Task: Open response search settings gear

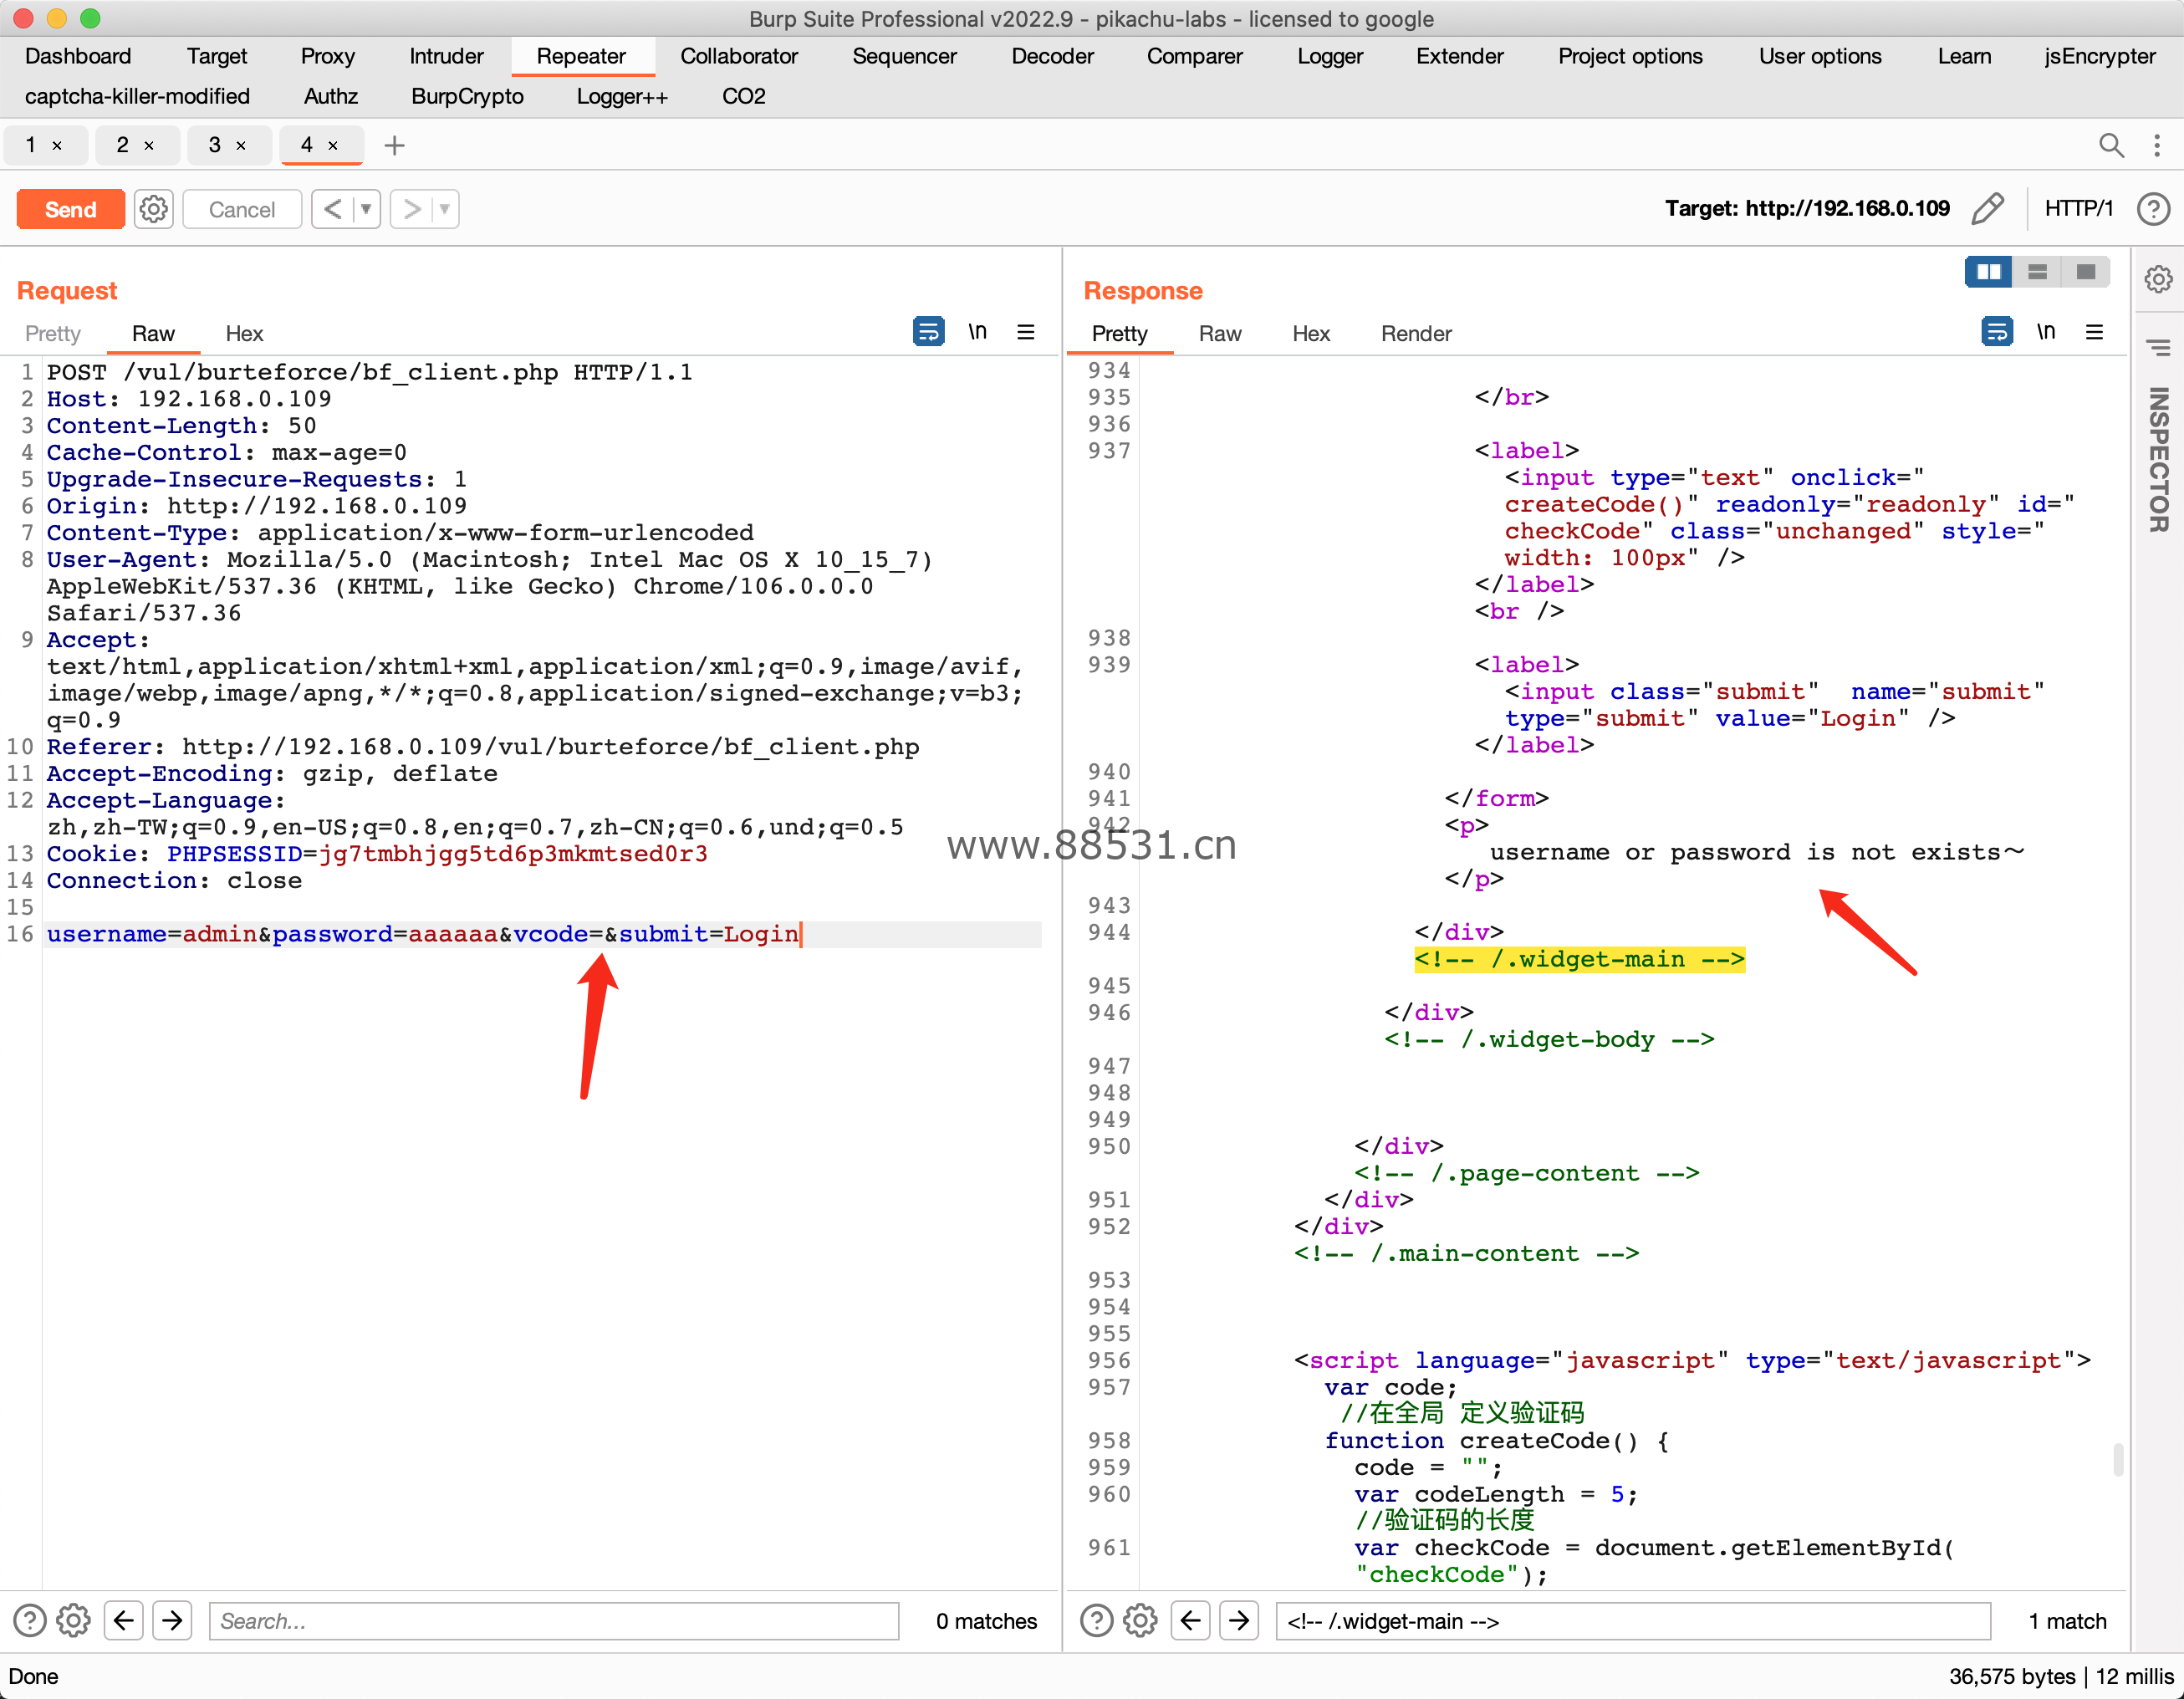Action: point(1140,1620)
